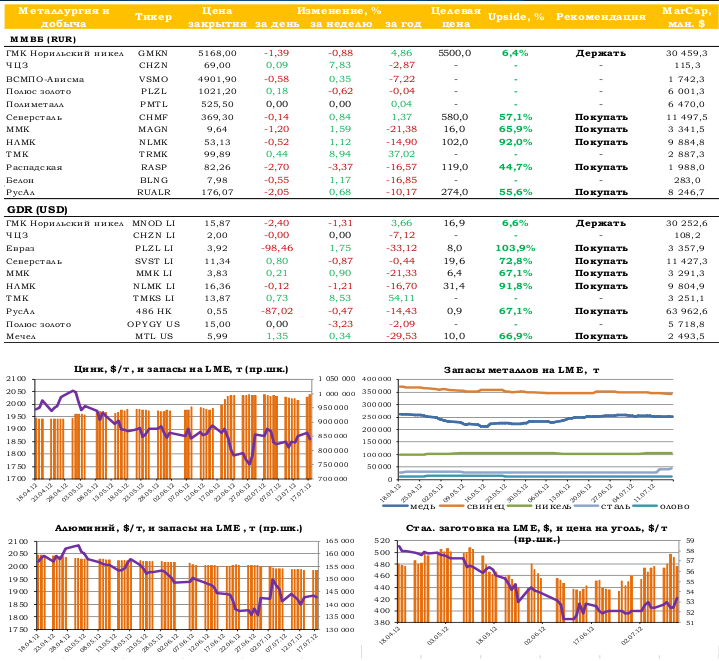Click the MAGN ticker cell
This screenshot has width=719, height=661.
tap(153, 129)
